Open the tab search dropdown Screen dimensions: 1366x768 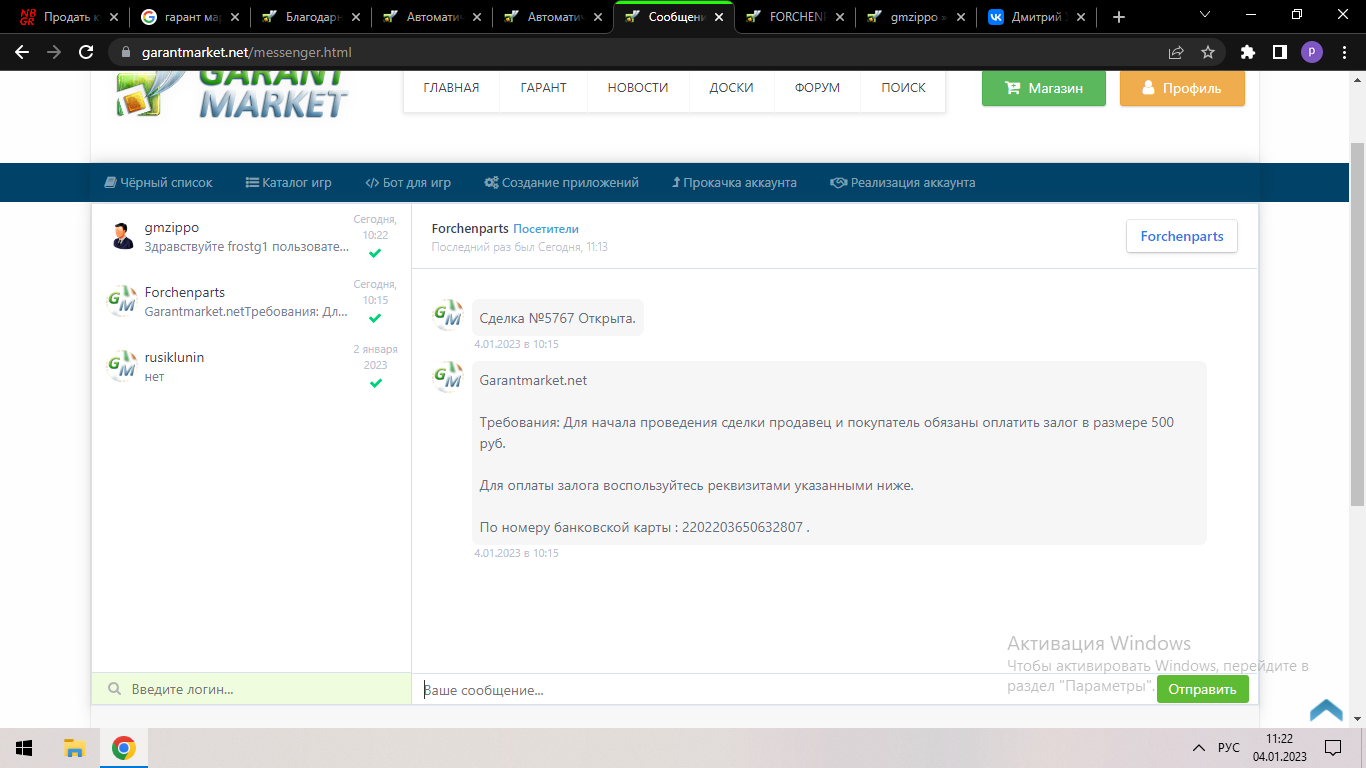1204,14
